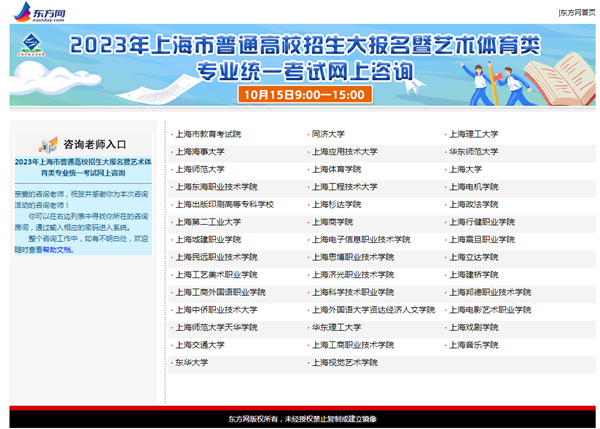This screenshot has width=600, height=429.
Task: Open the 帮助文档 help link
Action: point(57,250)
